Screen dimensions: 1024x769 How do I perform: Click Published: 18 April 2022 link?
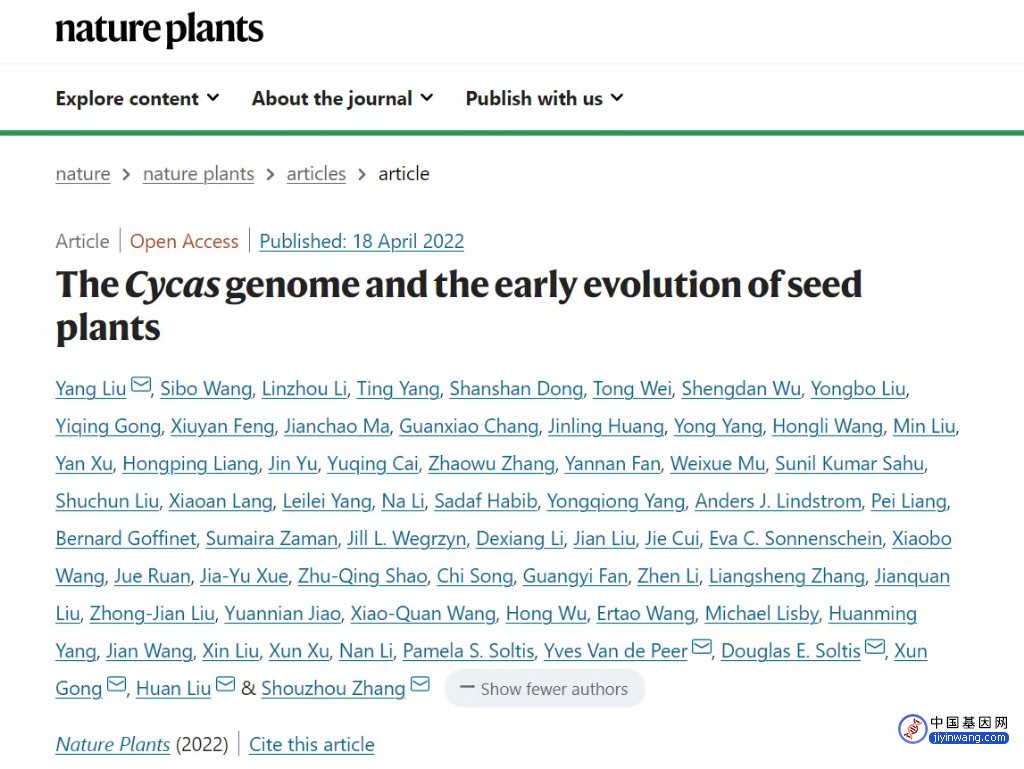tap(362, 242)
